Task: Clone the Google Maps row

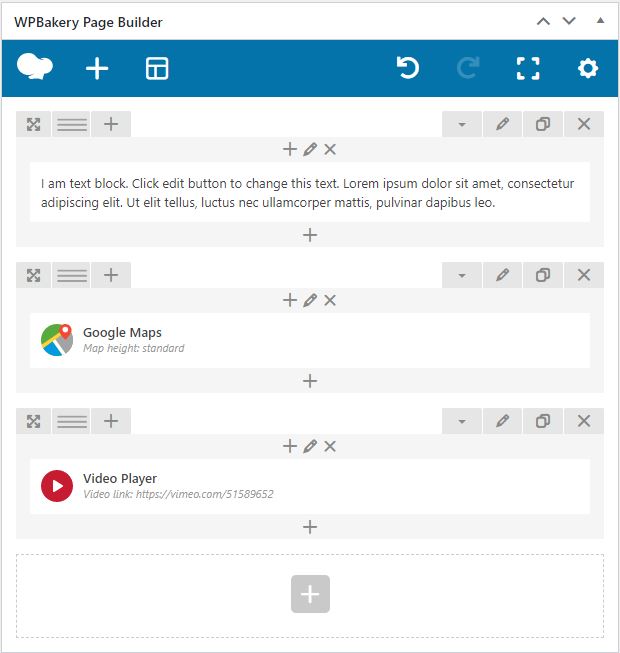Action: (x=543, y=275)
